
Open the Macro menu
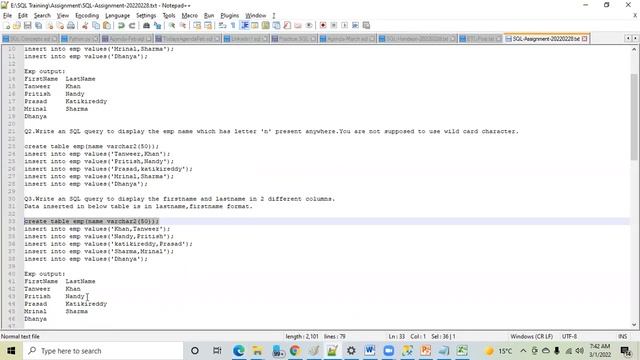coord(189,16)
